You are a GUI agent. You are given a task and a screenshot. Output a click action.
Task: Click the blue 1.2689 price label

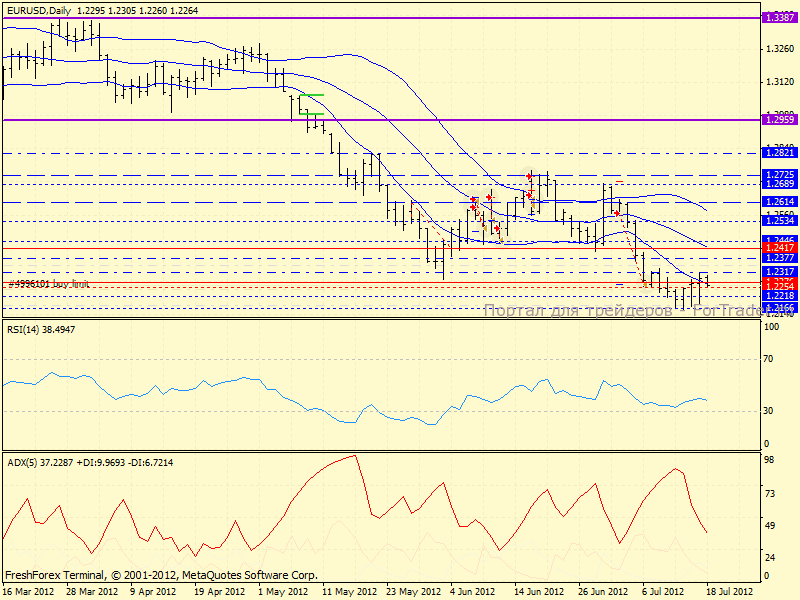tap(779, 184)
